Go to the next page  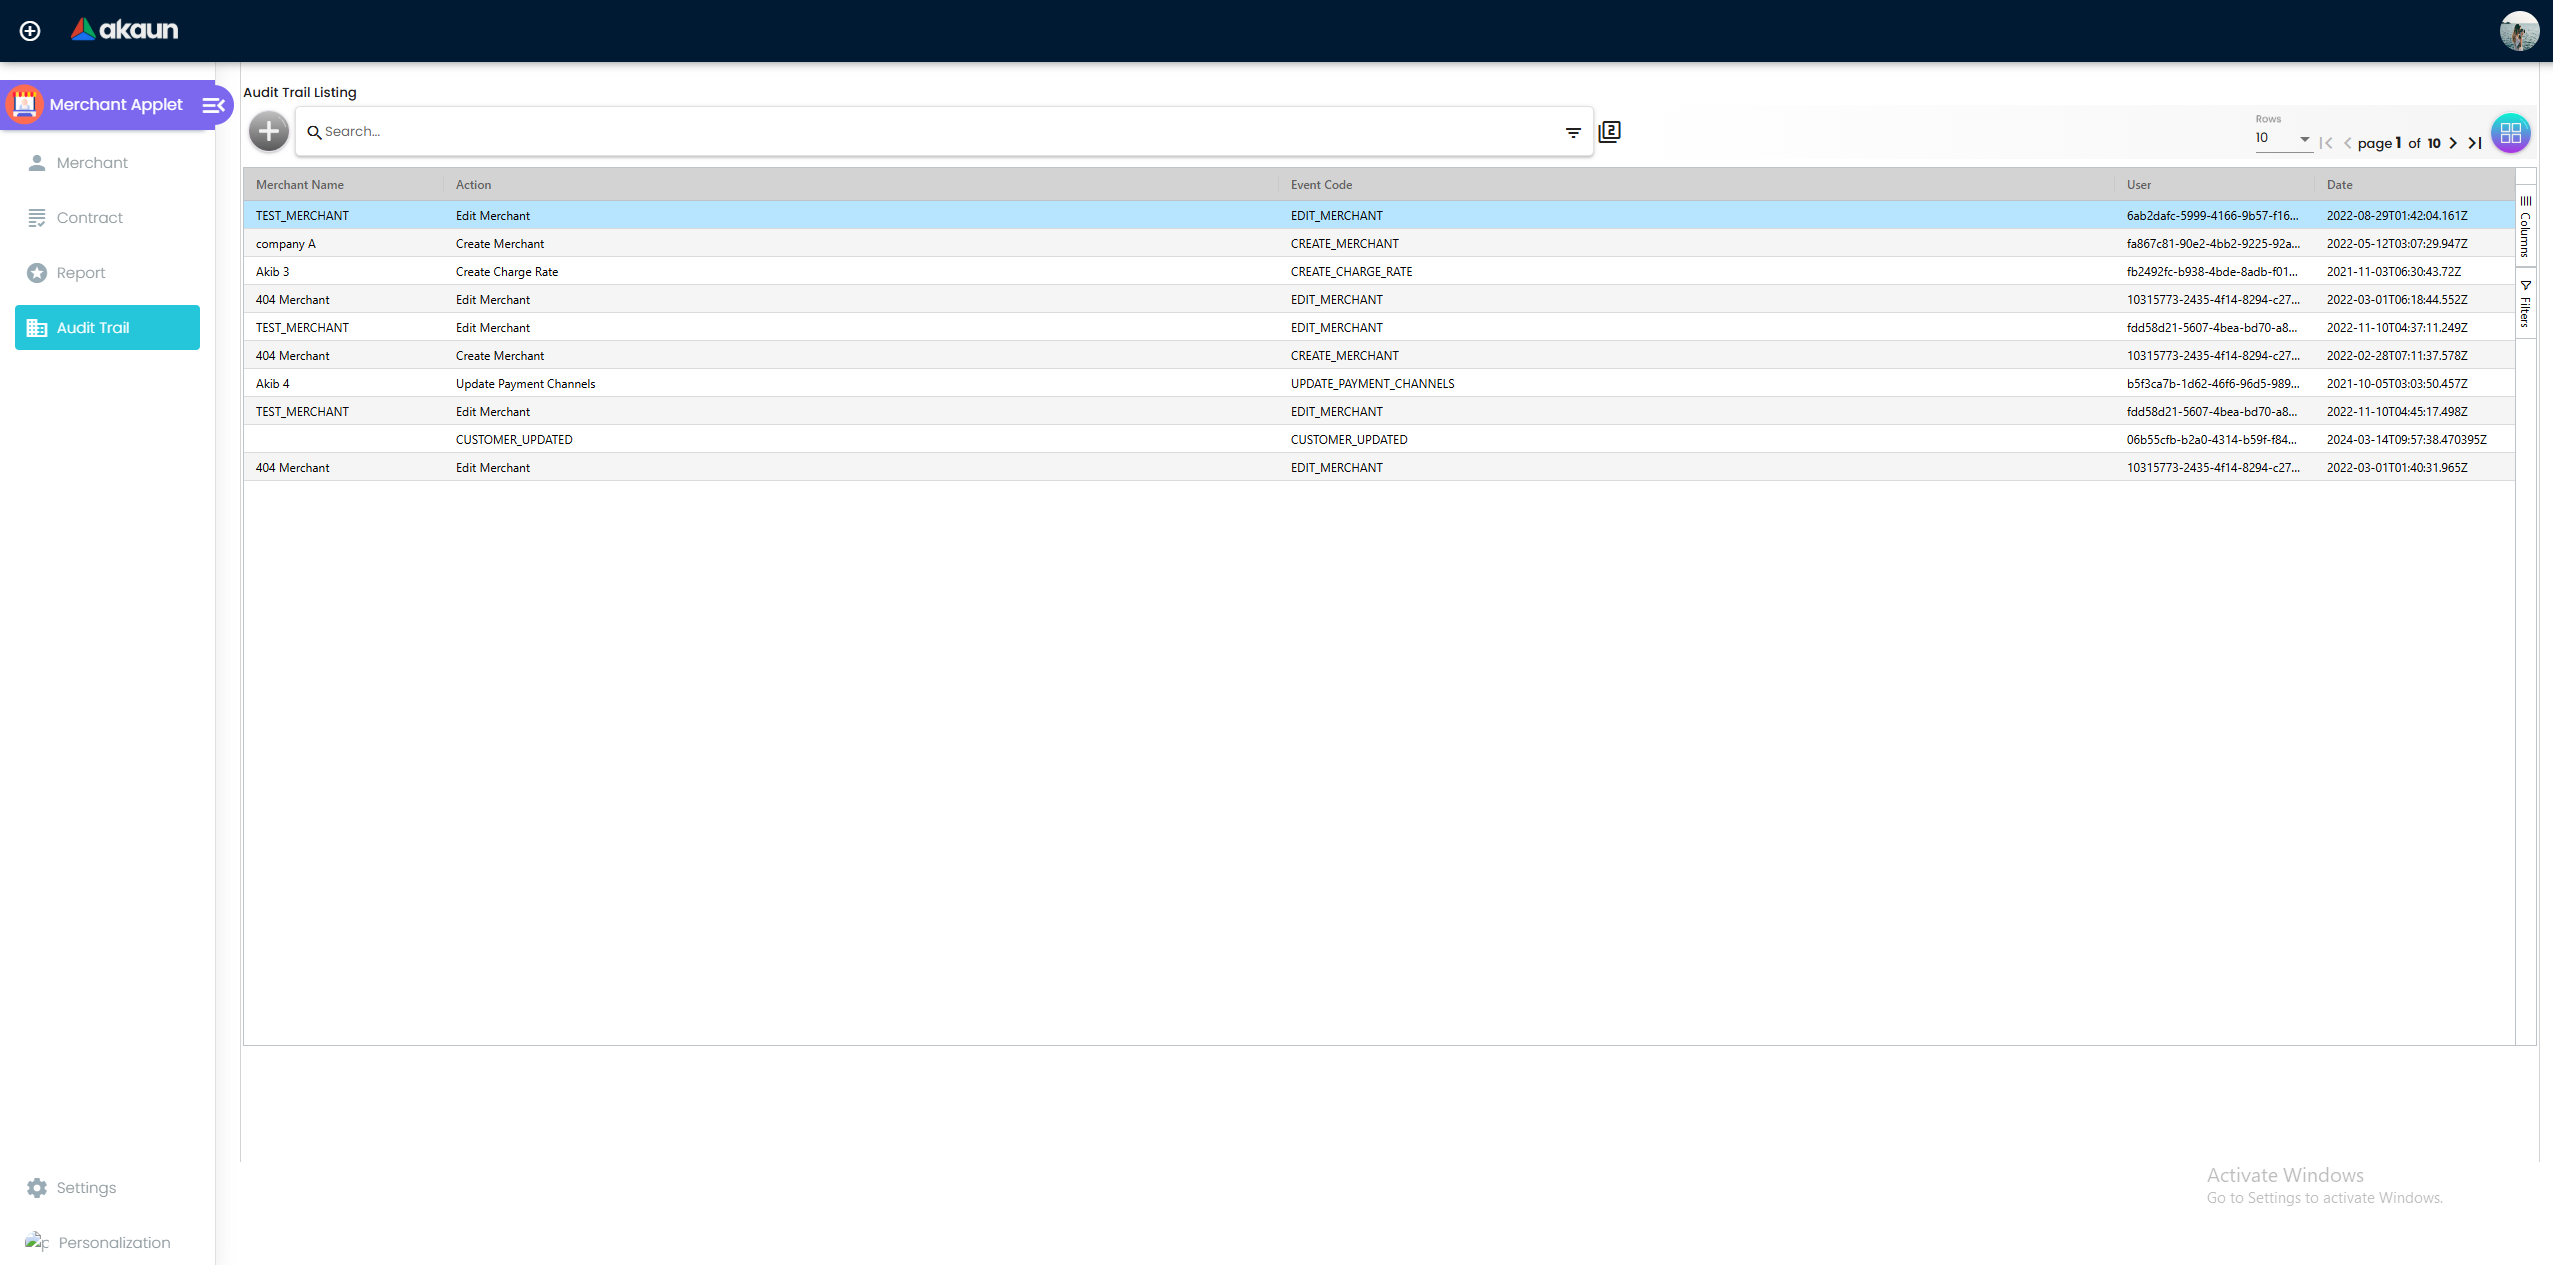click(2453, 144)
